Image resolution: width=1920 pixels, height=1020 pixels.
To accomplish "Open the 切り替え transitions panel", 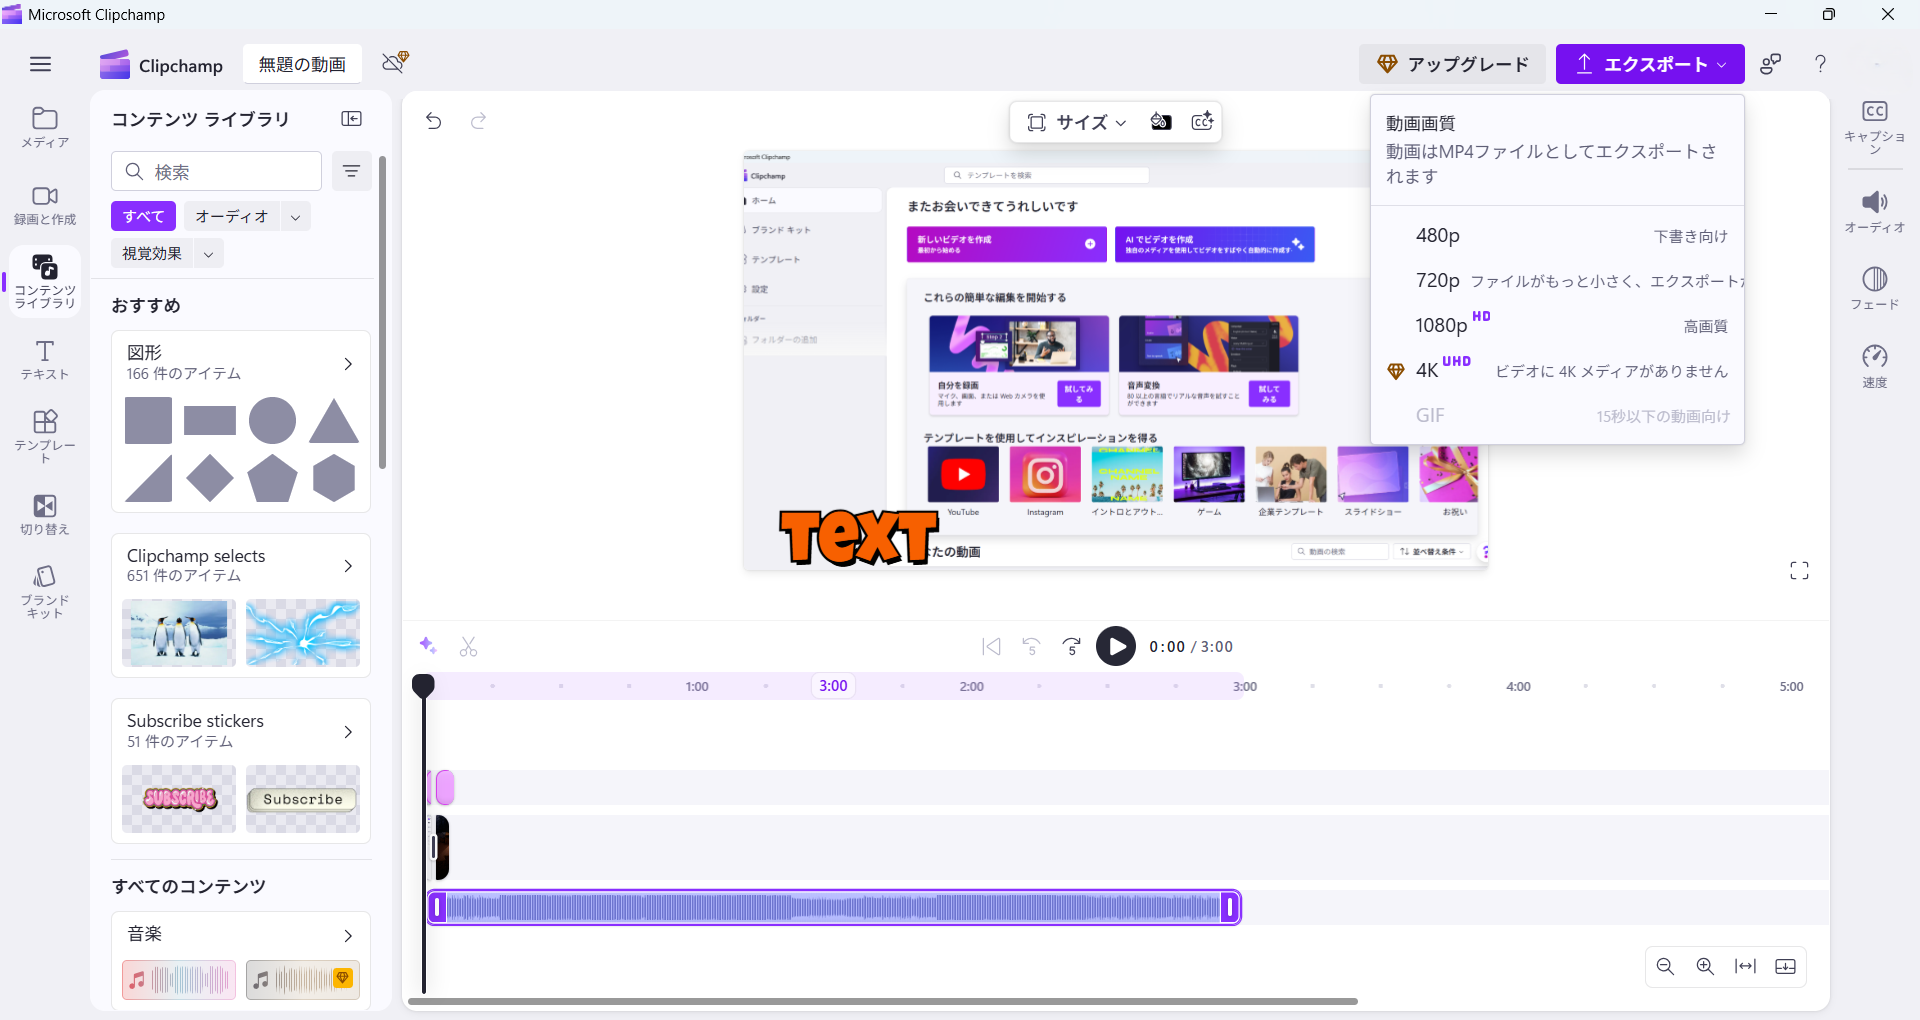I will [x=45, y=515].
